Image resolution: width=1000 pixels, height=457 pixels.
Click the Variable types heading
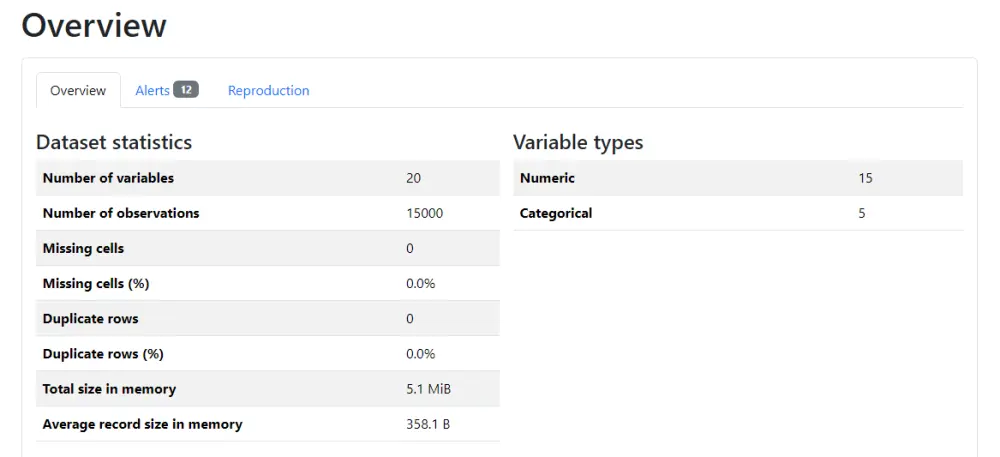(578, 142)
